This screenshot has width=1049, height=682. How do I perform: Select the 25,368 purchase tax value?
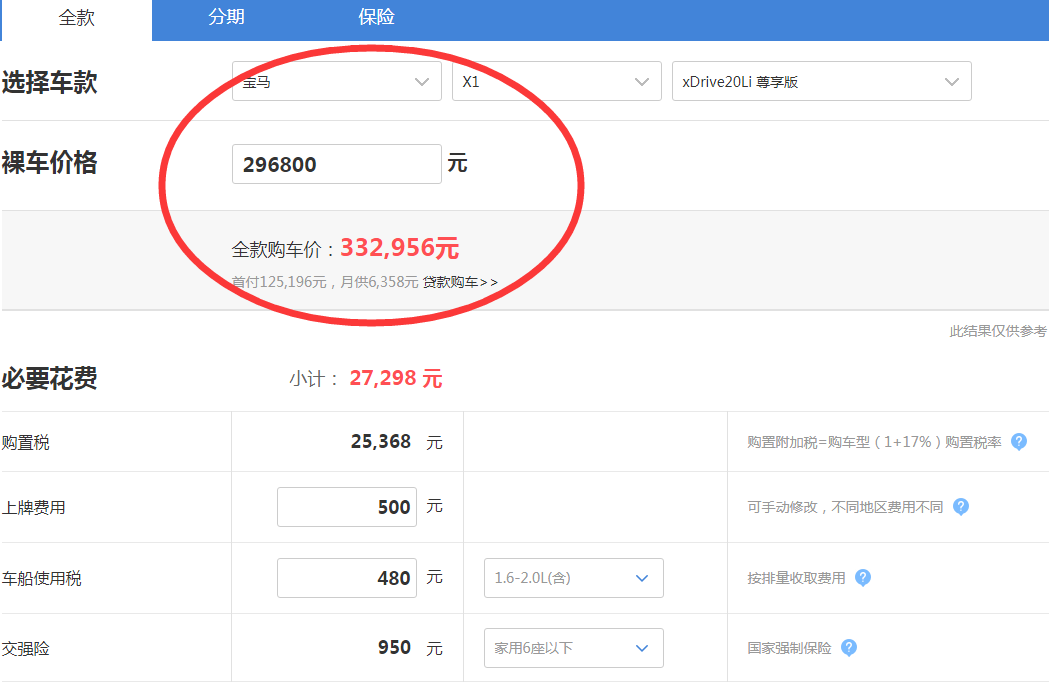coord(381,442)
